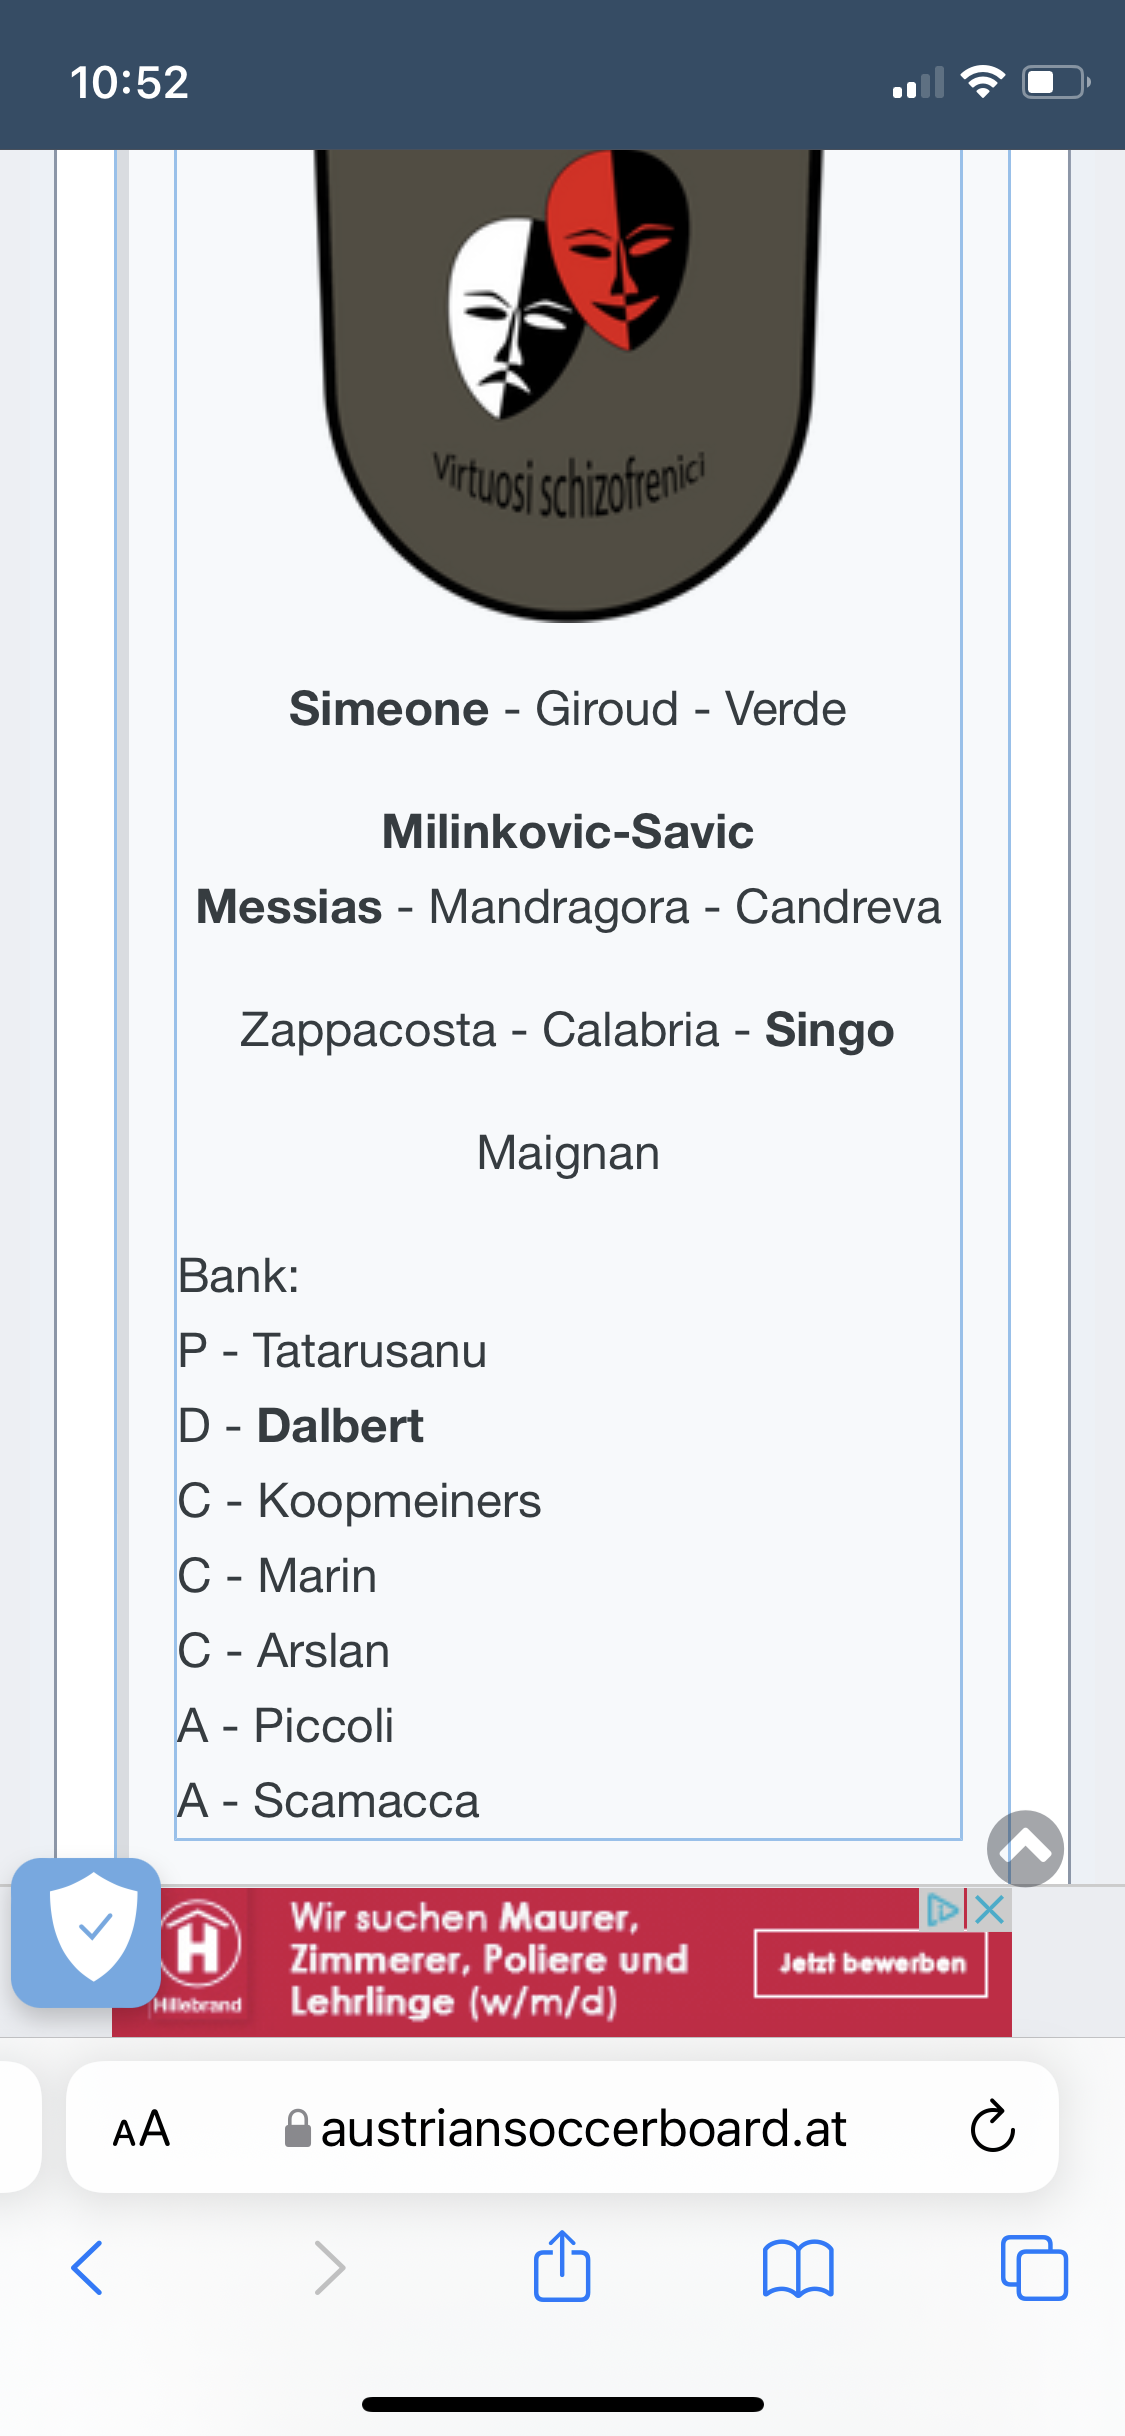This screenshot has width=1125, height=2436.
Task: Tap the home indicator bar
Action: coord(563,2404)
